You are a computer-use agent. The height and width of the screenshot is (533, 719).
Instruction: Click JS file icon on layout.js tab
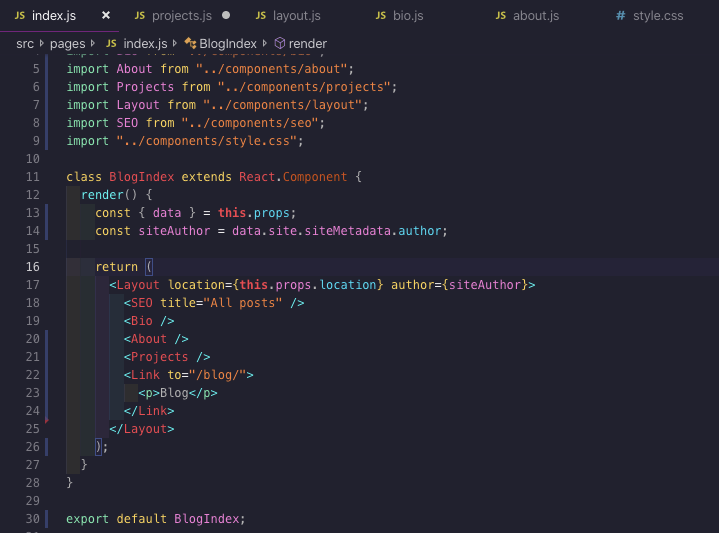261,16
